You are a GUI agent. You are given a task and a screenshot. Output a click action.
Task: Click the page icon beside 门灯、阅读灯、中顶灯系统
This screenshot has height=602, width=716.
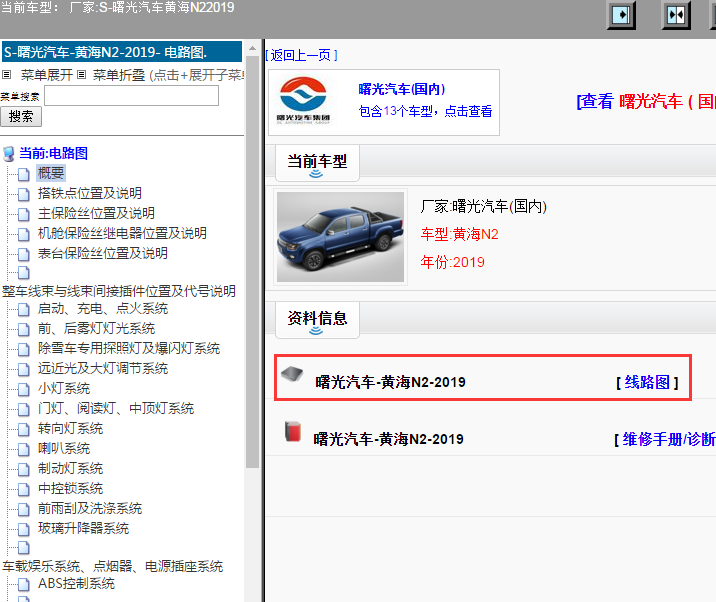24,409
